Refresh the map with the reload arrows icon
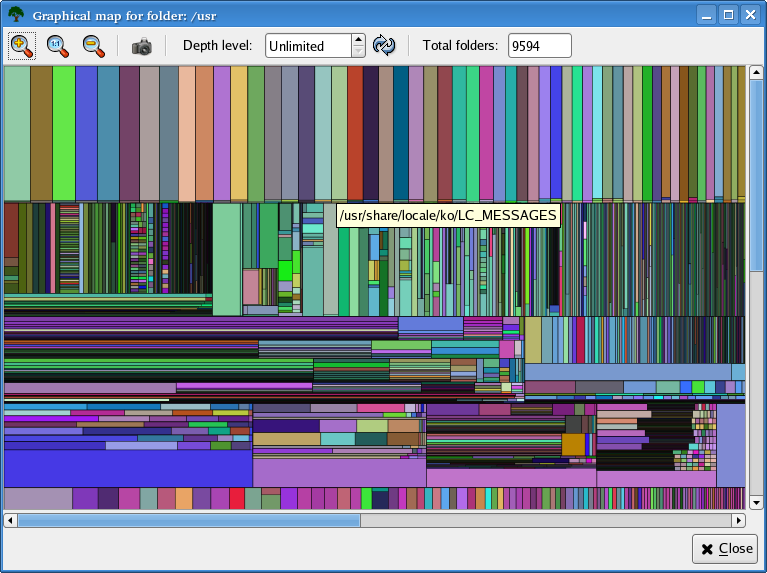The height and width of the screenshot is (573, 767). pyautogui.click(x=384, y=46)
